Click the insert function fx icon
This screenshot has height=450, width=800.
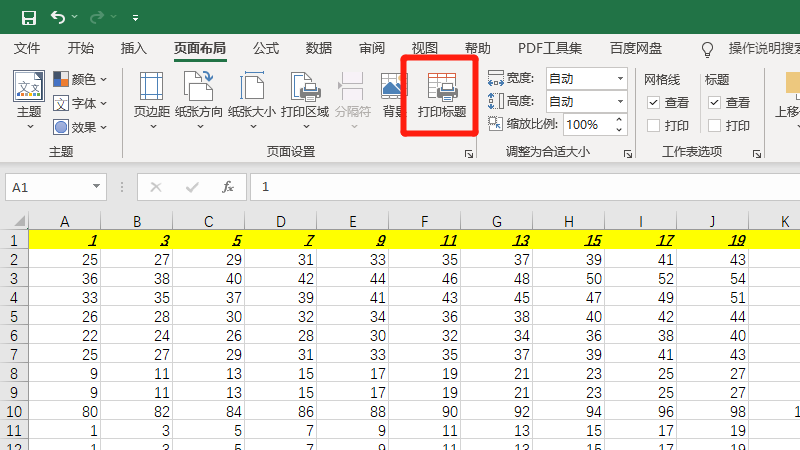tap(227, 187)
